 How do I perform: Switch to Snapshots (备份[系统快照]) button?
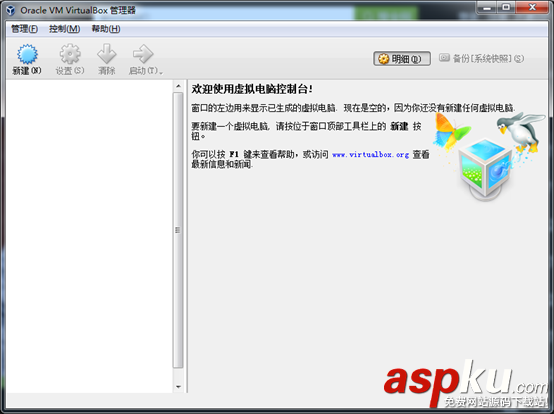[x=481, y=58]
